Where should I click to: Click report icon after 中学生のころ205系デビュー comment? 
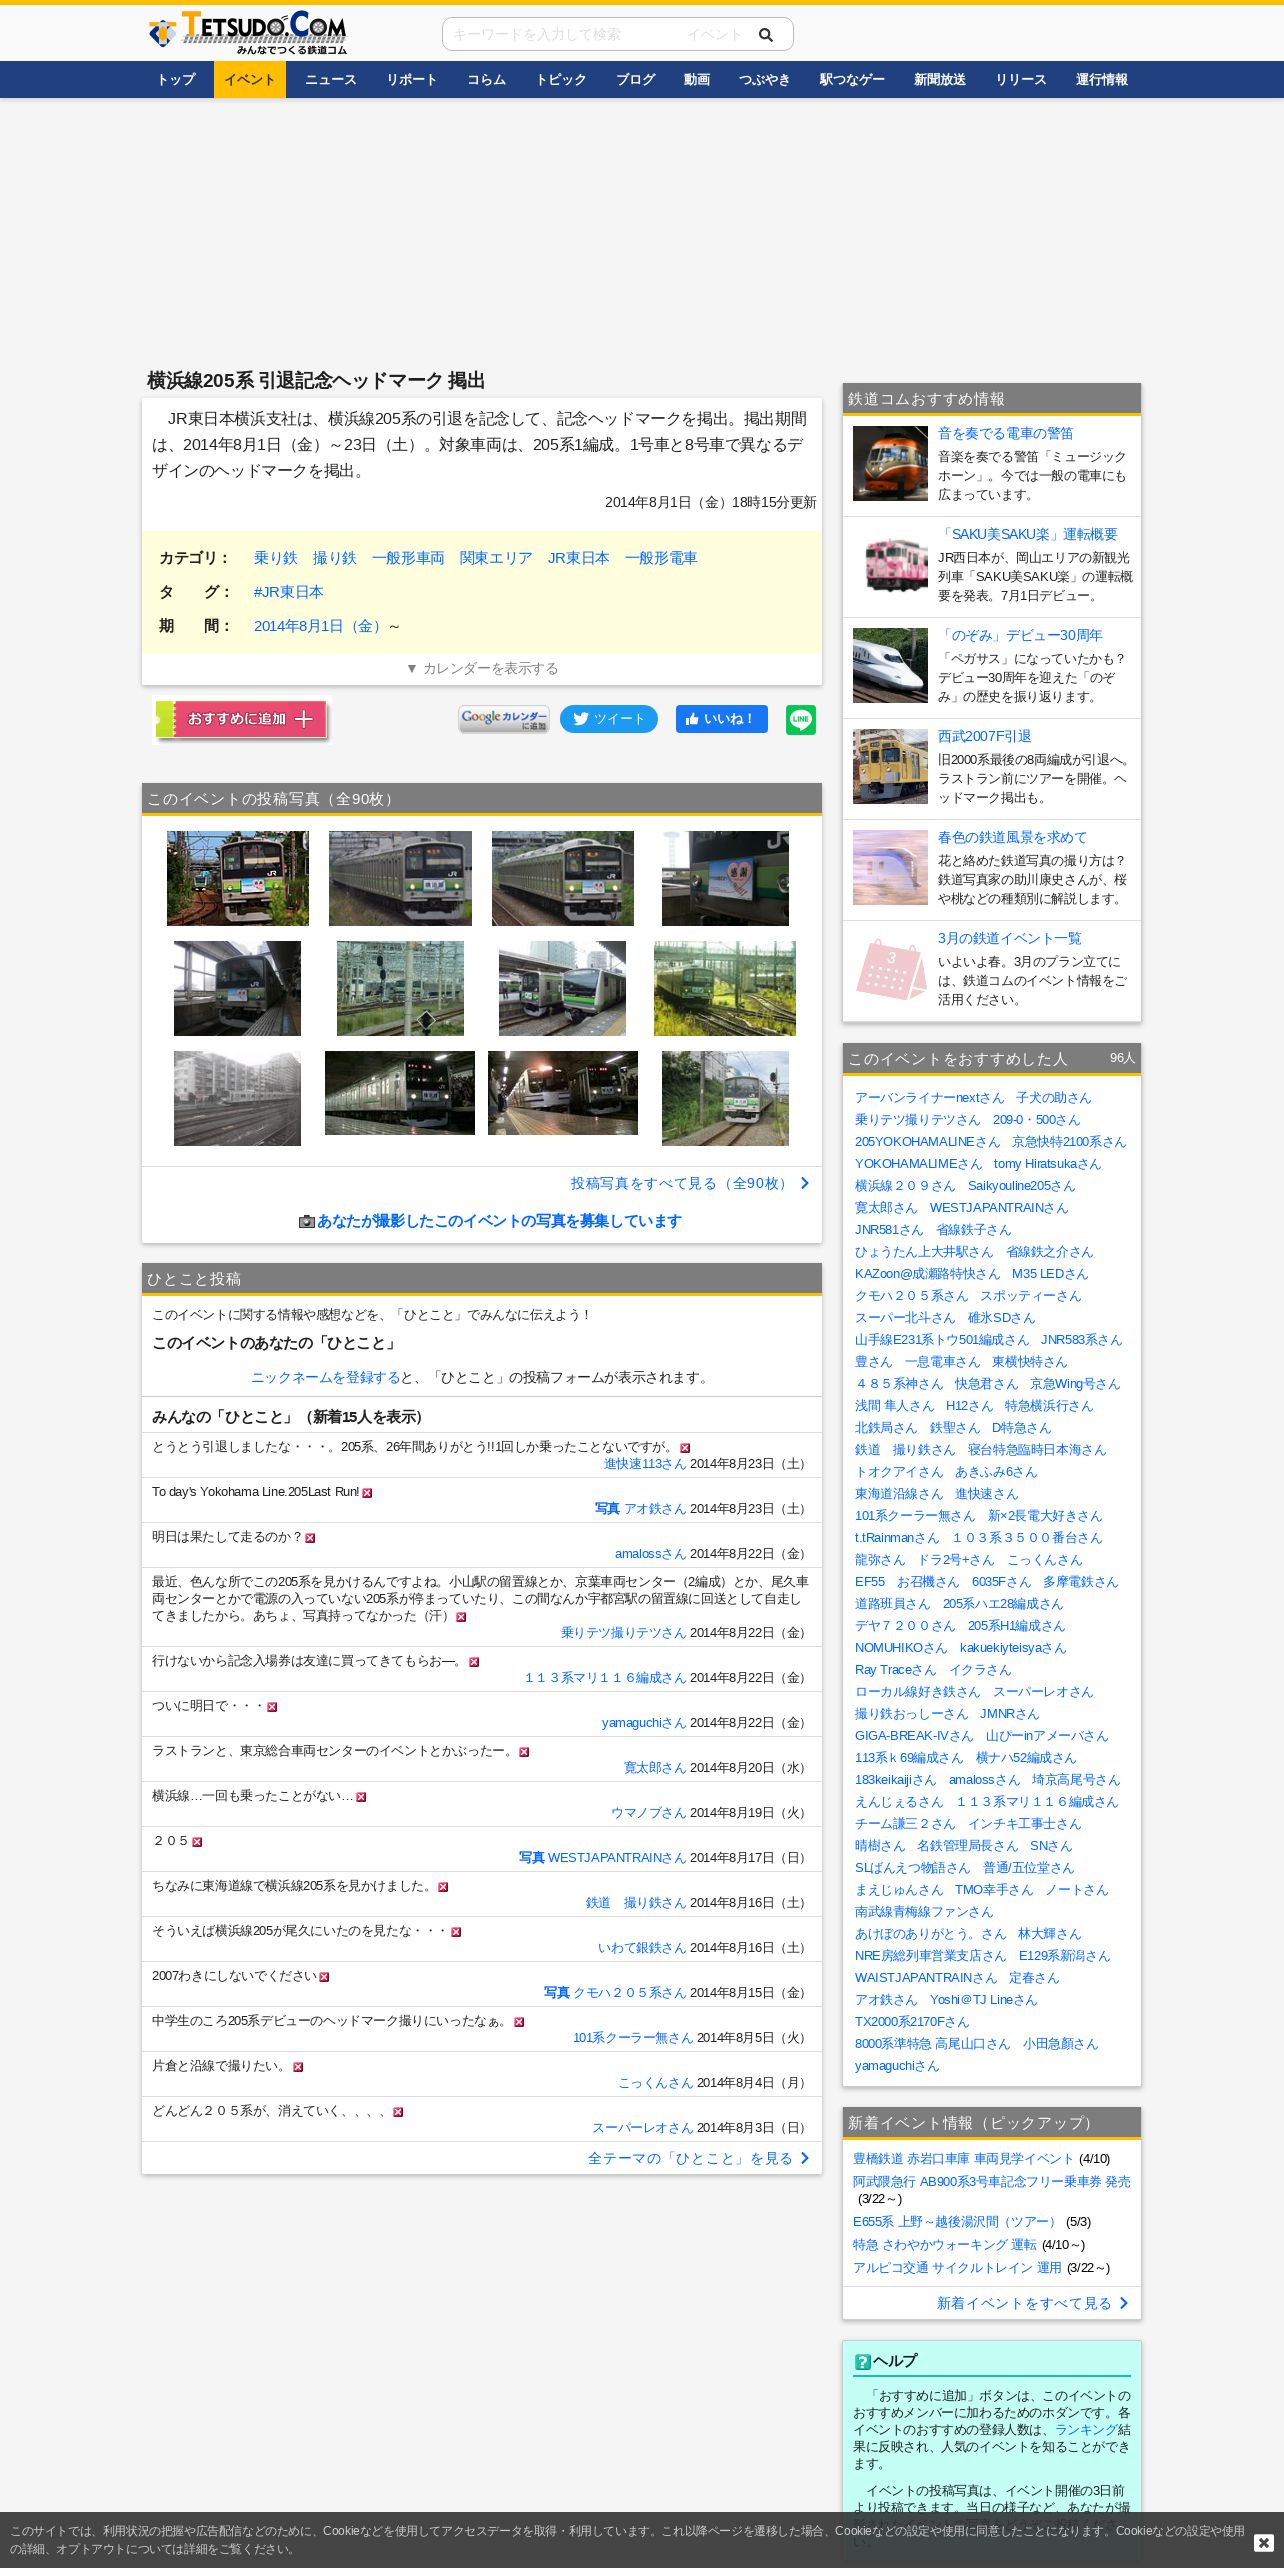click(x=519, y=2022)
